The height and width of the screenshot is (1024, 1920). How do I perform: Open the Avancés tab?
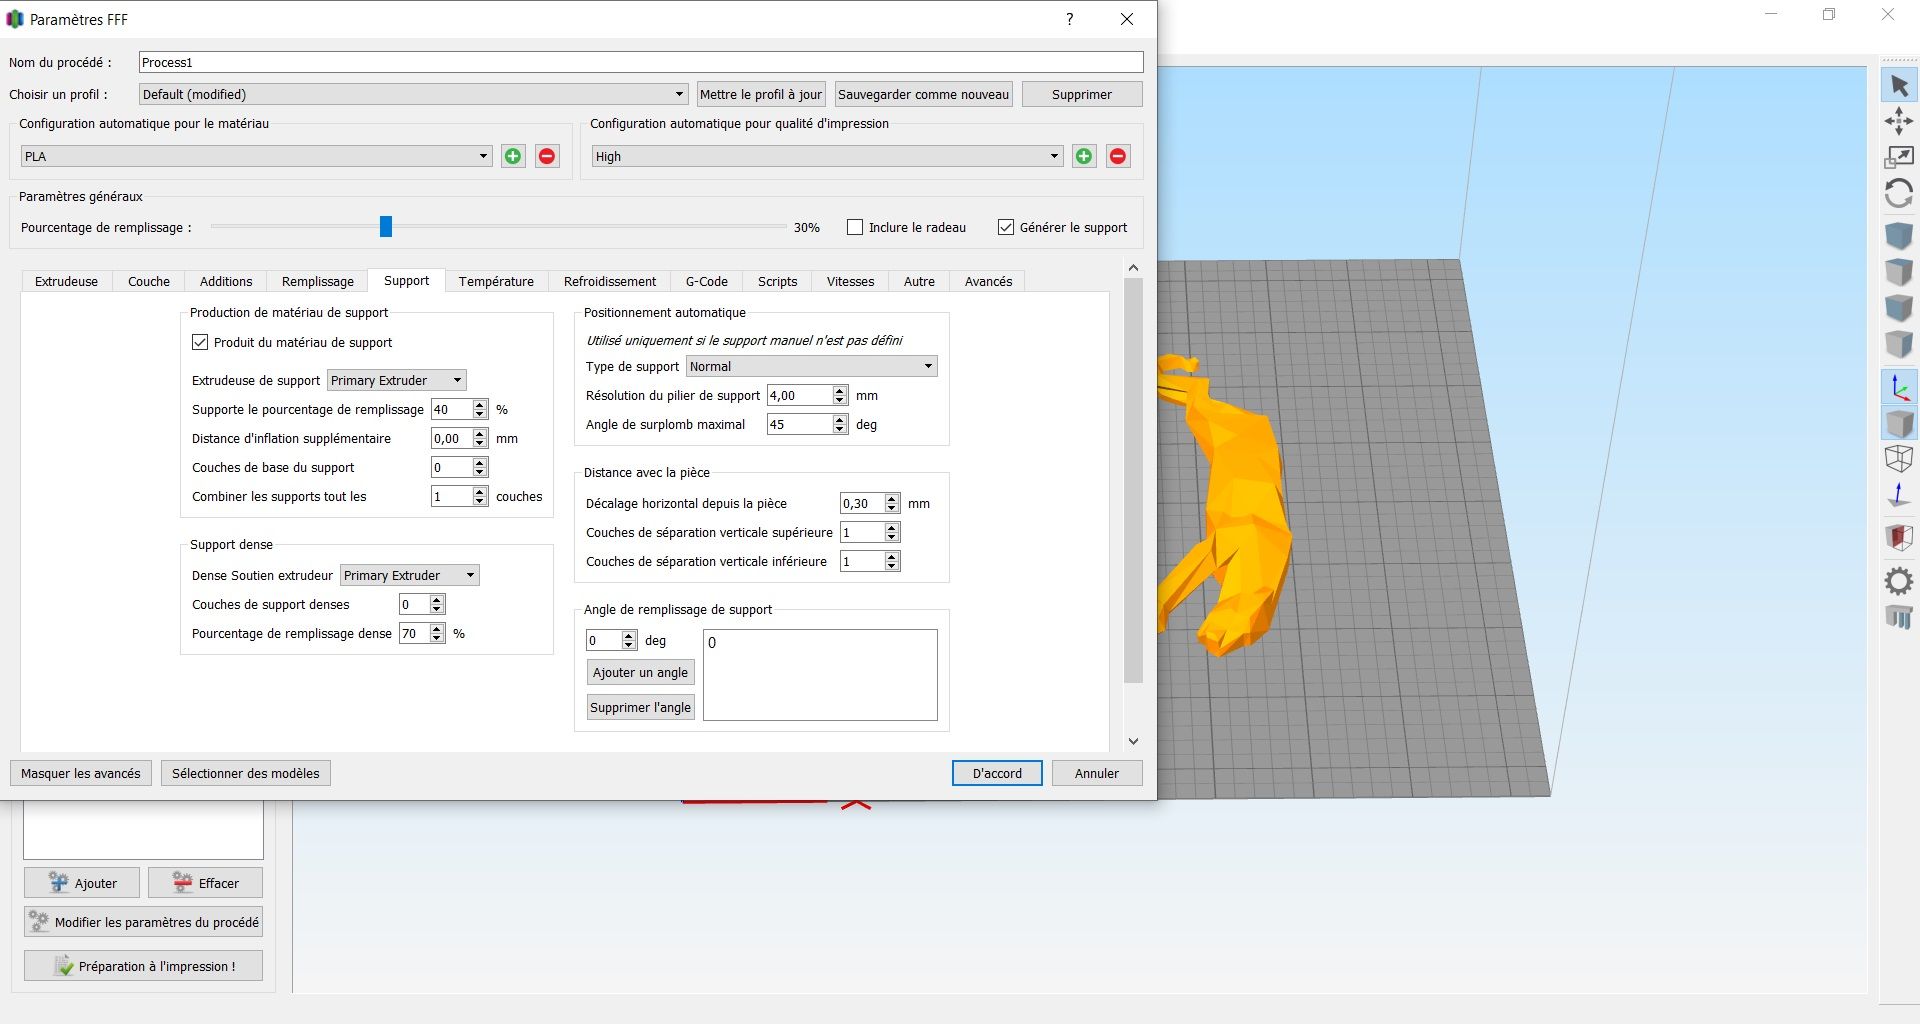[989, 281]
